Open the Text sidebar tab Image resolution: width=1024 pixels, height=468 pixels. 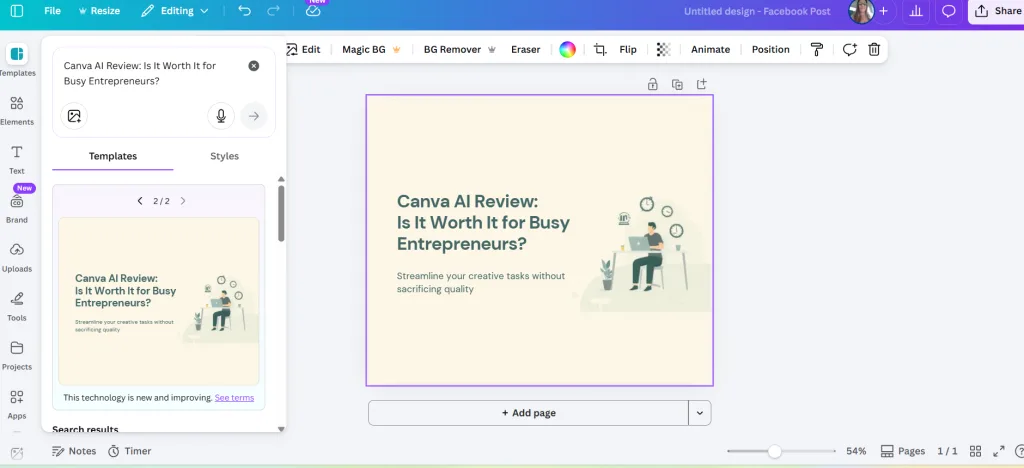point(17,159)
